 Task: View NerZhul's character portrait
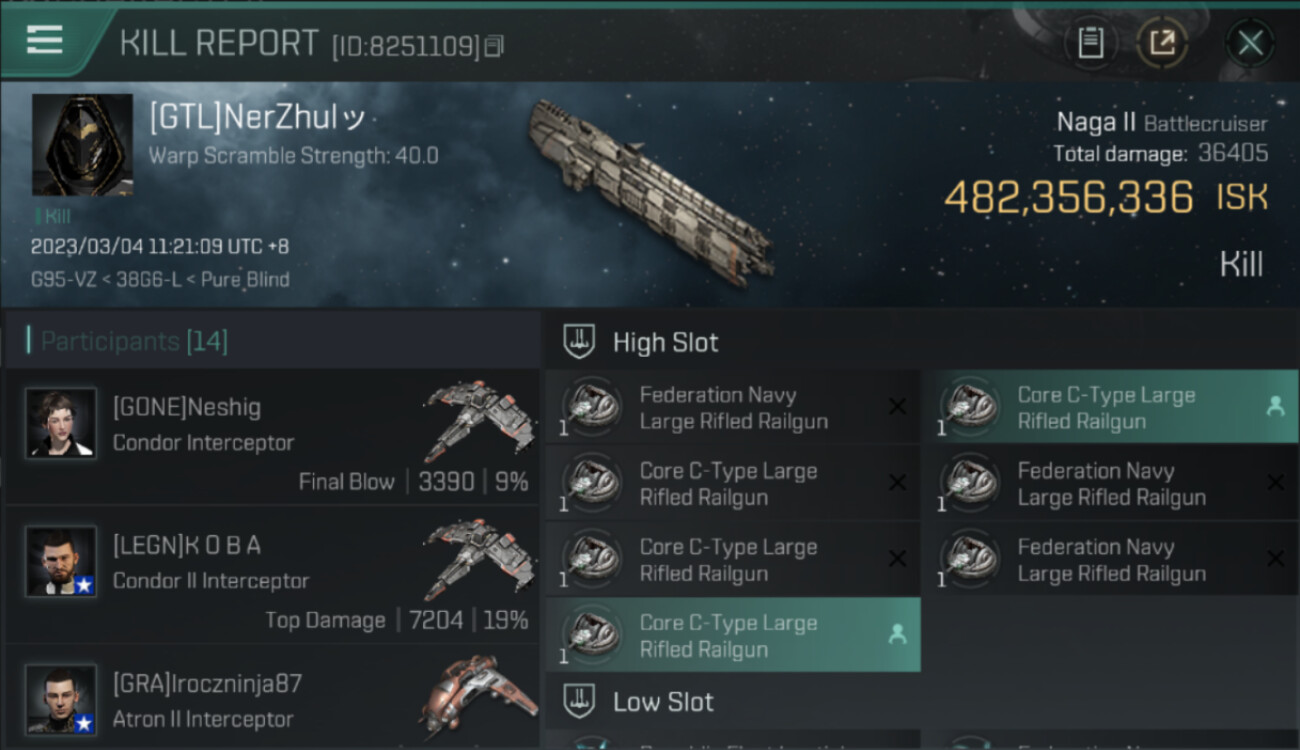coord(82,145)
